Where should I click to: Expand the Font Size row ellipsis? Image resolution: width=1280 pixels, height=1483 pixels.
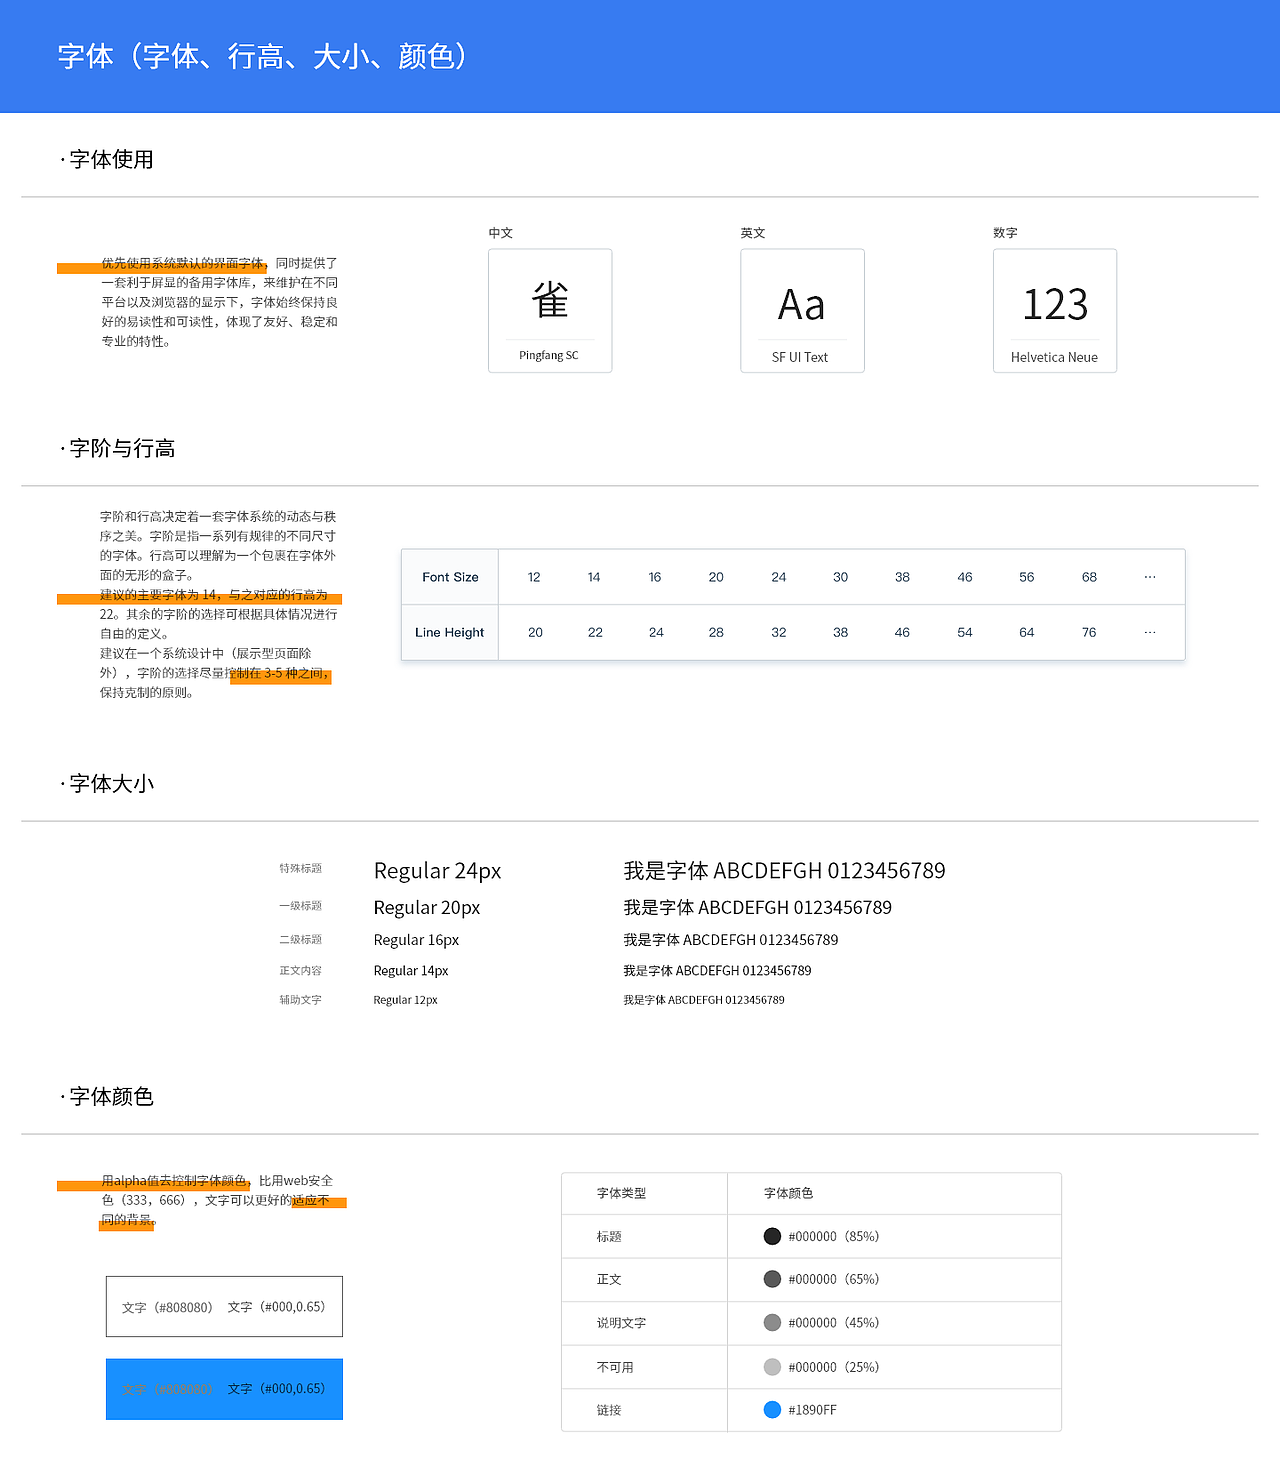[x=1149, y=576]
